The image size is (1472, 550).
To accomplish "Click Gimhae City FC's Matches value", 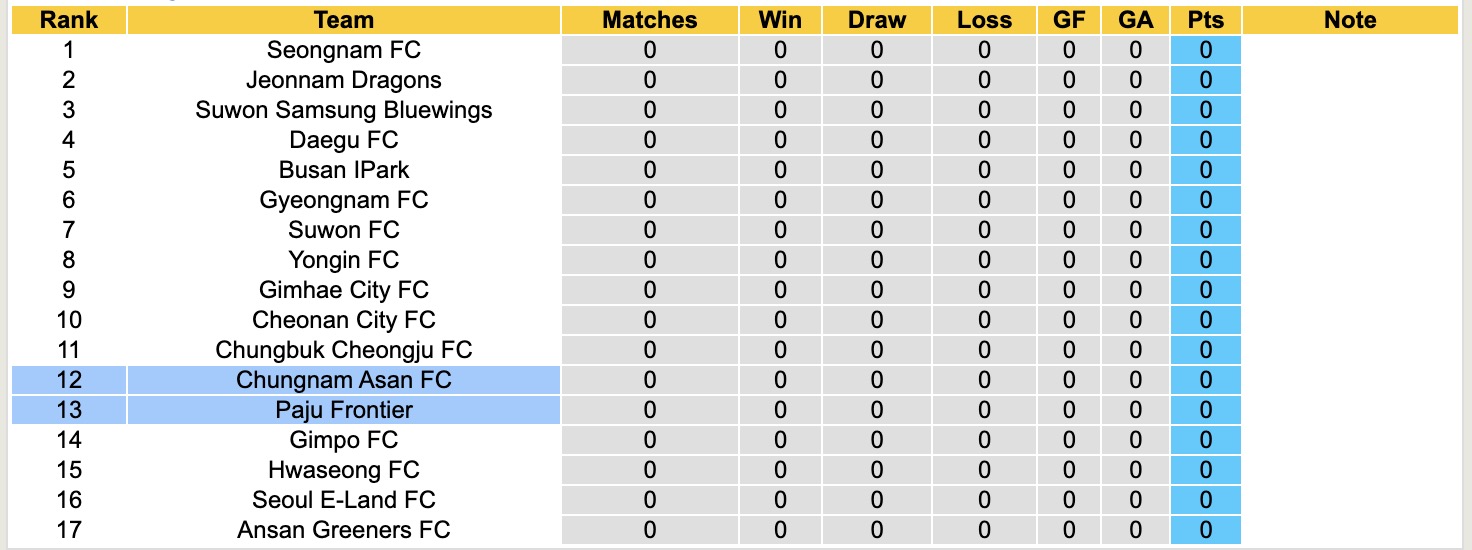I will [x=649, y=290].
